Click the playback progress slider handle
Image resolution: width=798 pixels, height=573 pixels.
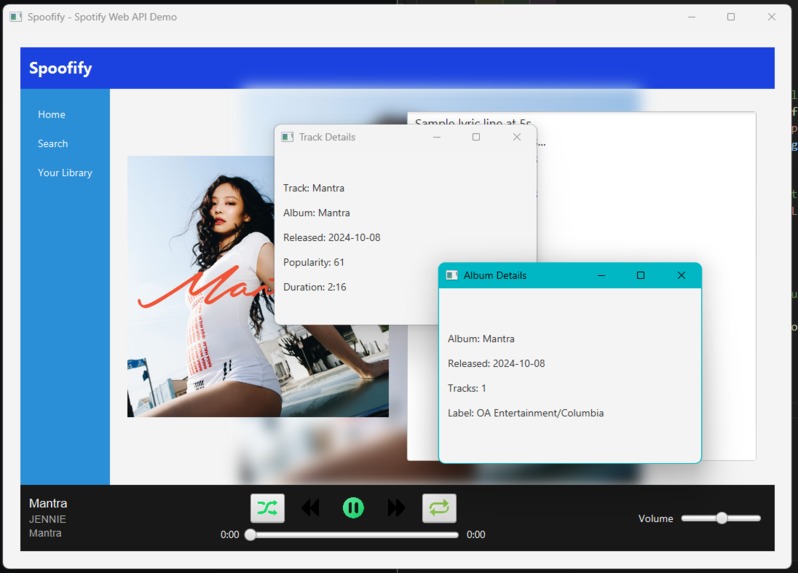[x=250, y=534]
